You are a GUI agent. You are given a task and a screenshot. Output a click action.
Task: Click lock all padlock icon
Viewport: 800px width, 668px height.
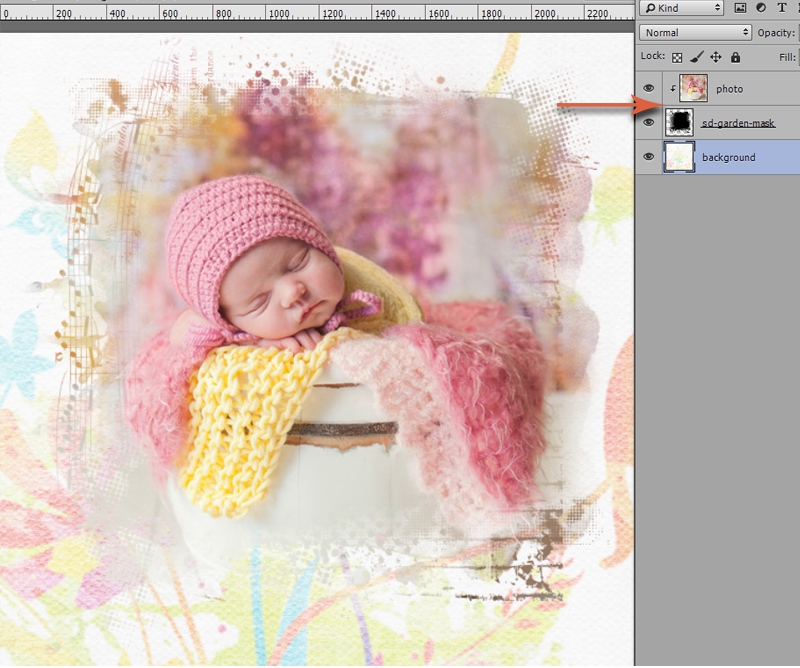(x=735, y=57)
